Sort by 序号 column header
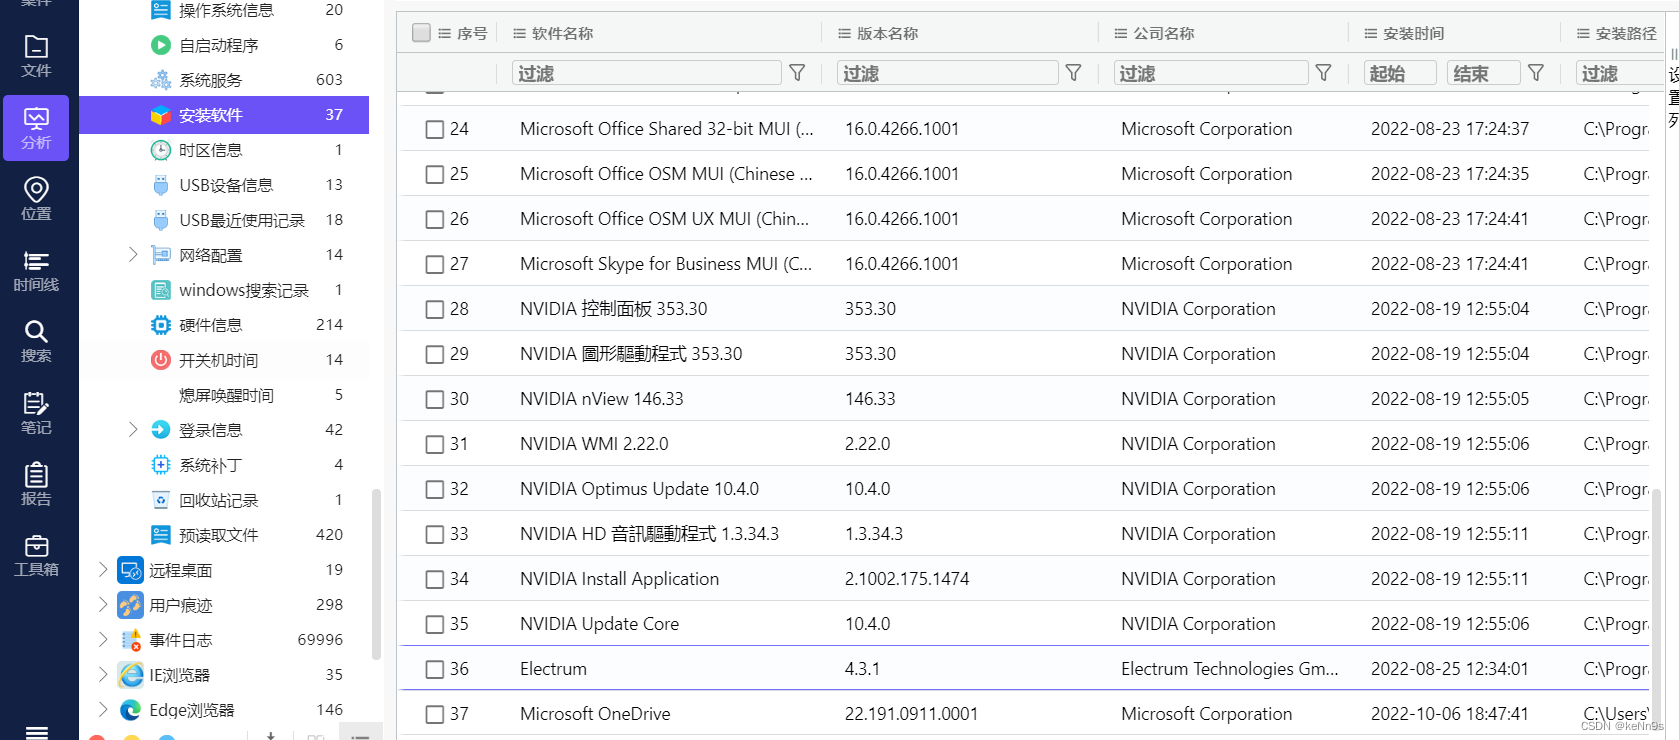 tap(472, 33)
